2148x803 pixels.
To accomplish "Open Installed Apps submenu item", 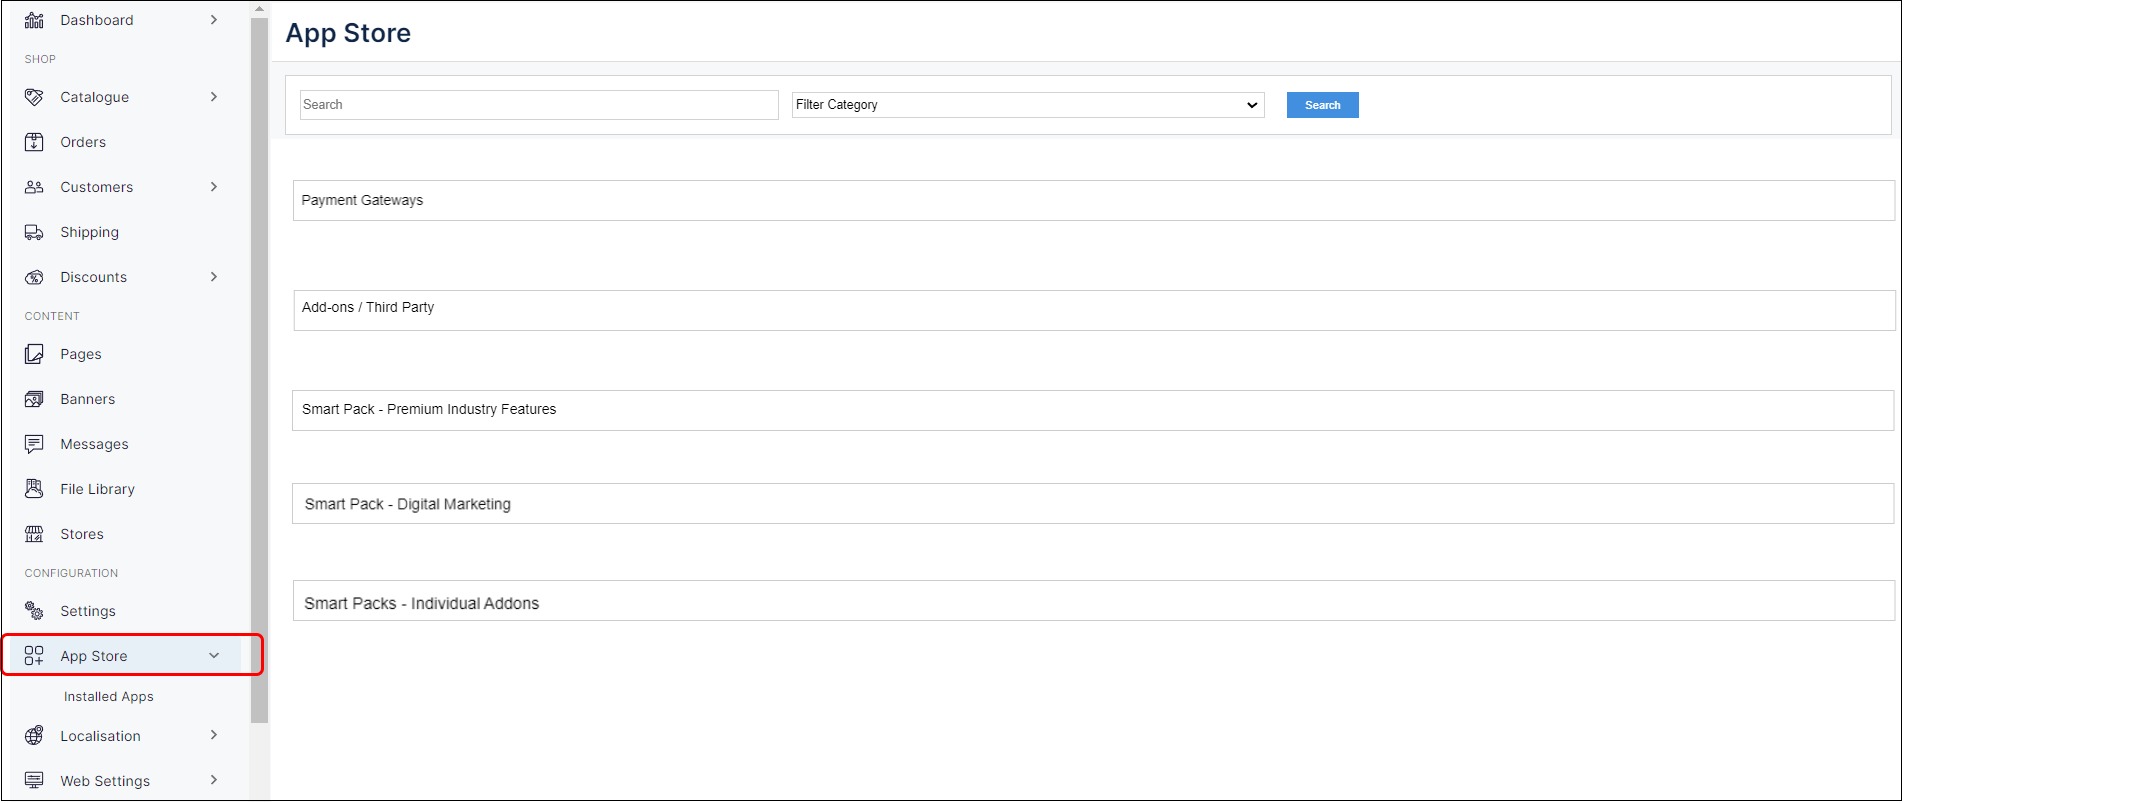I will 109,697.
